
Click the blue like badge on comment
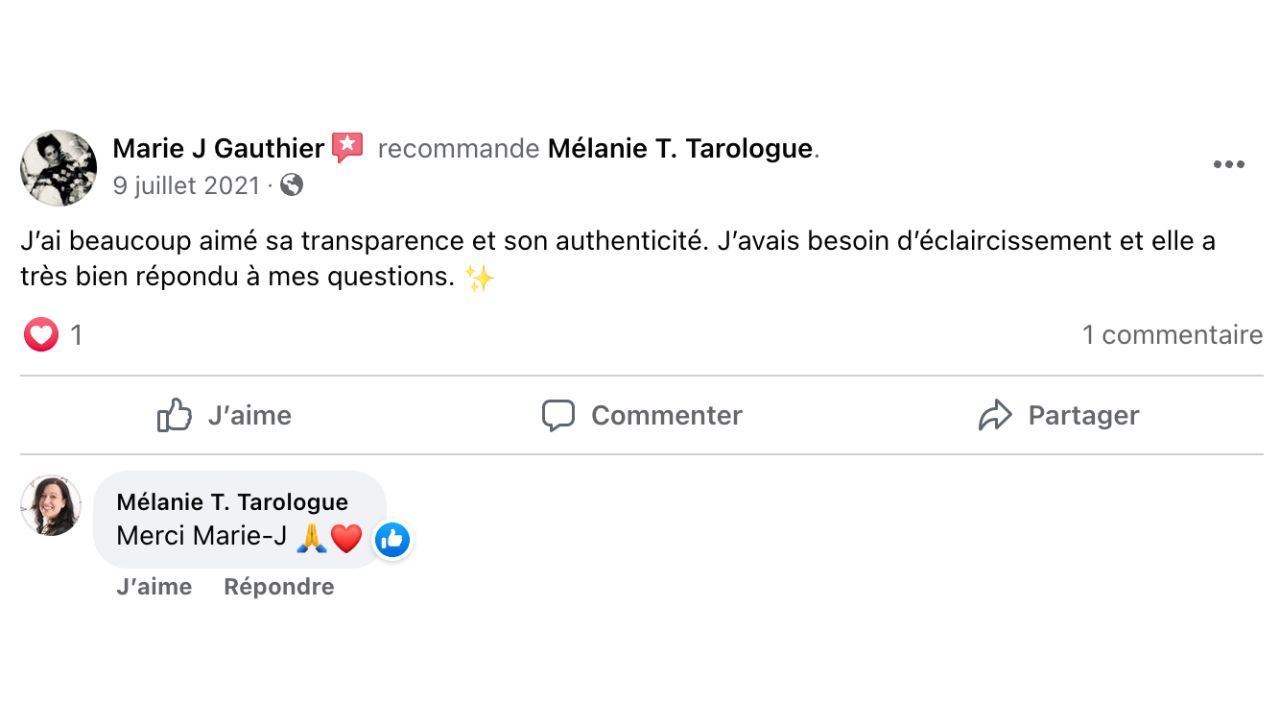click(392, 540)
